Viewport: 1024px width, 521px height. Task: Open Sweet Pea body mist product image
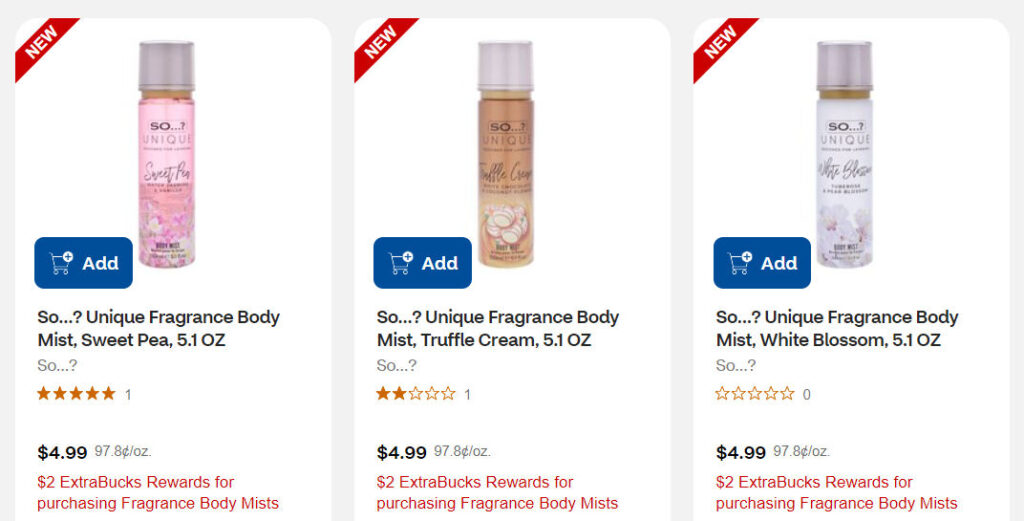[x=166, y=140]
